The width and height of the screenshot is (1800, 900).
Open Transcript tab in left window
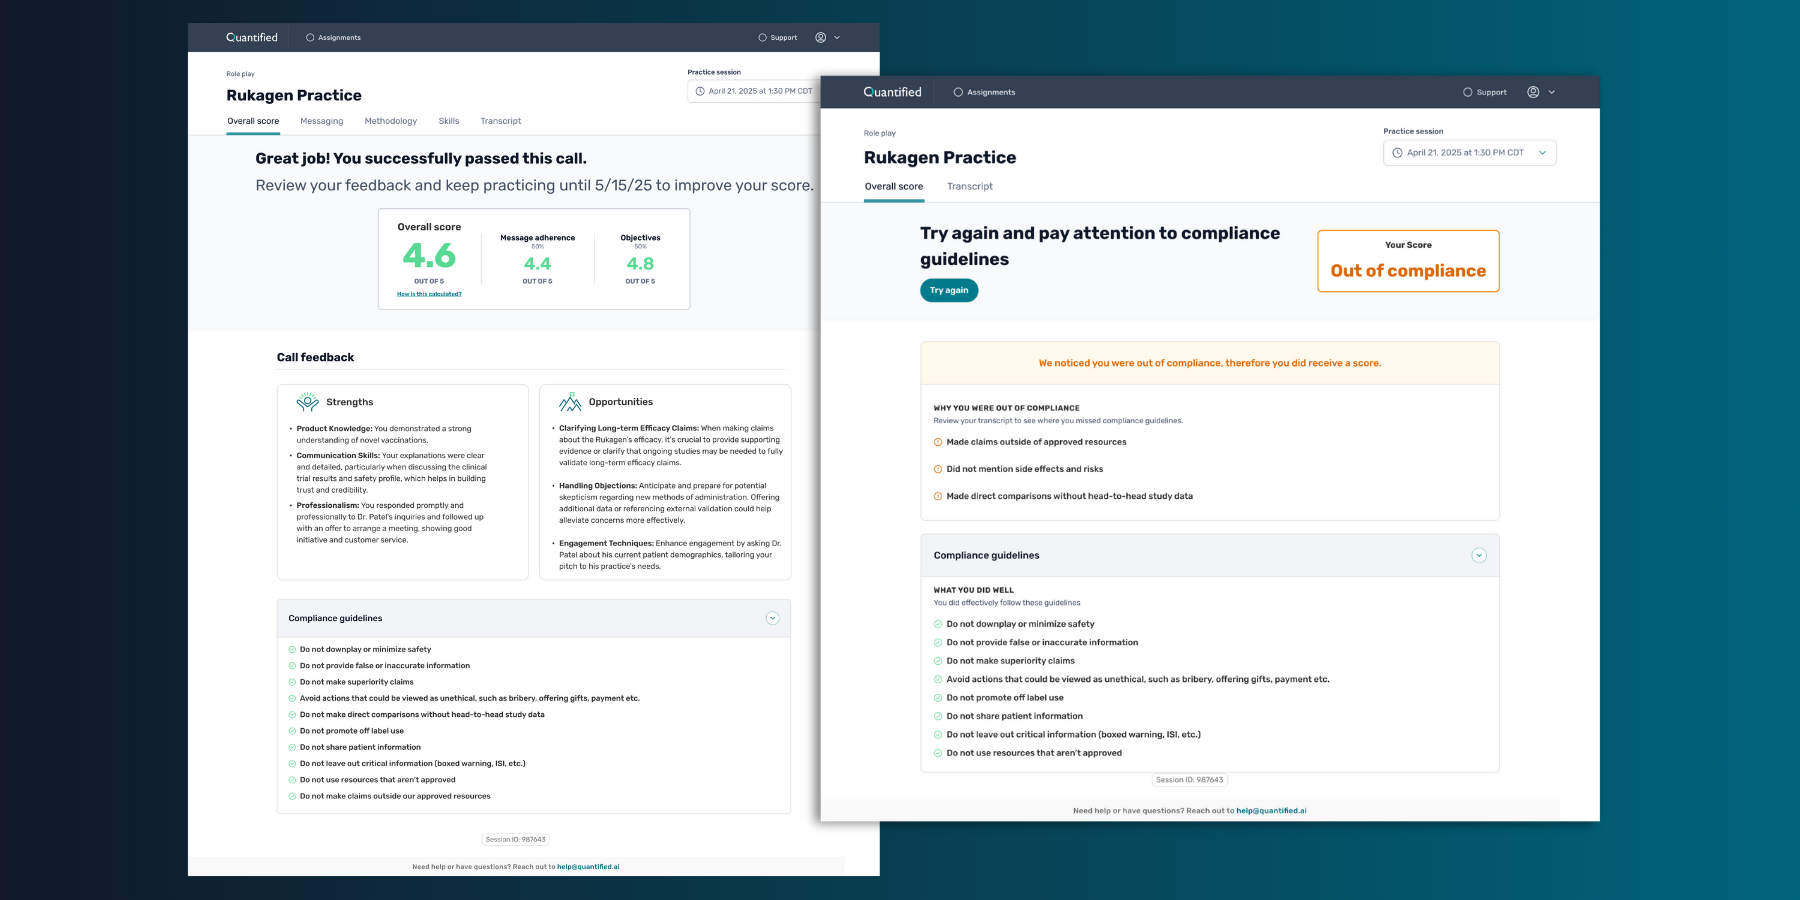[x=501, y=121]
